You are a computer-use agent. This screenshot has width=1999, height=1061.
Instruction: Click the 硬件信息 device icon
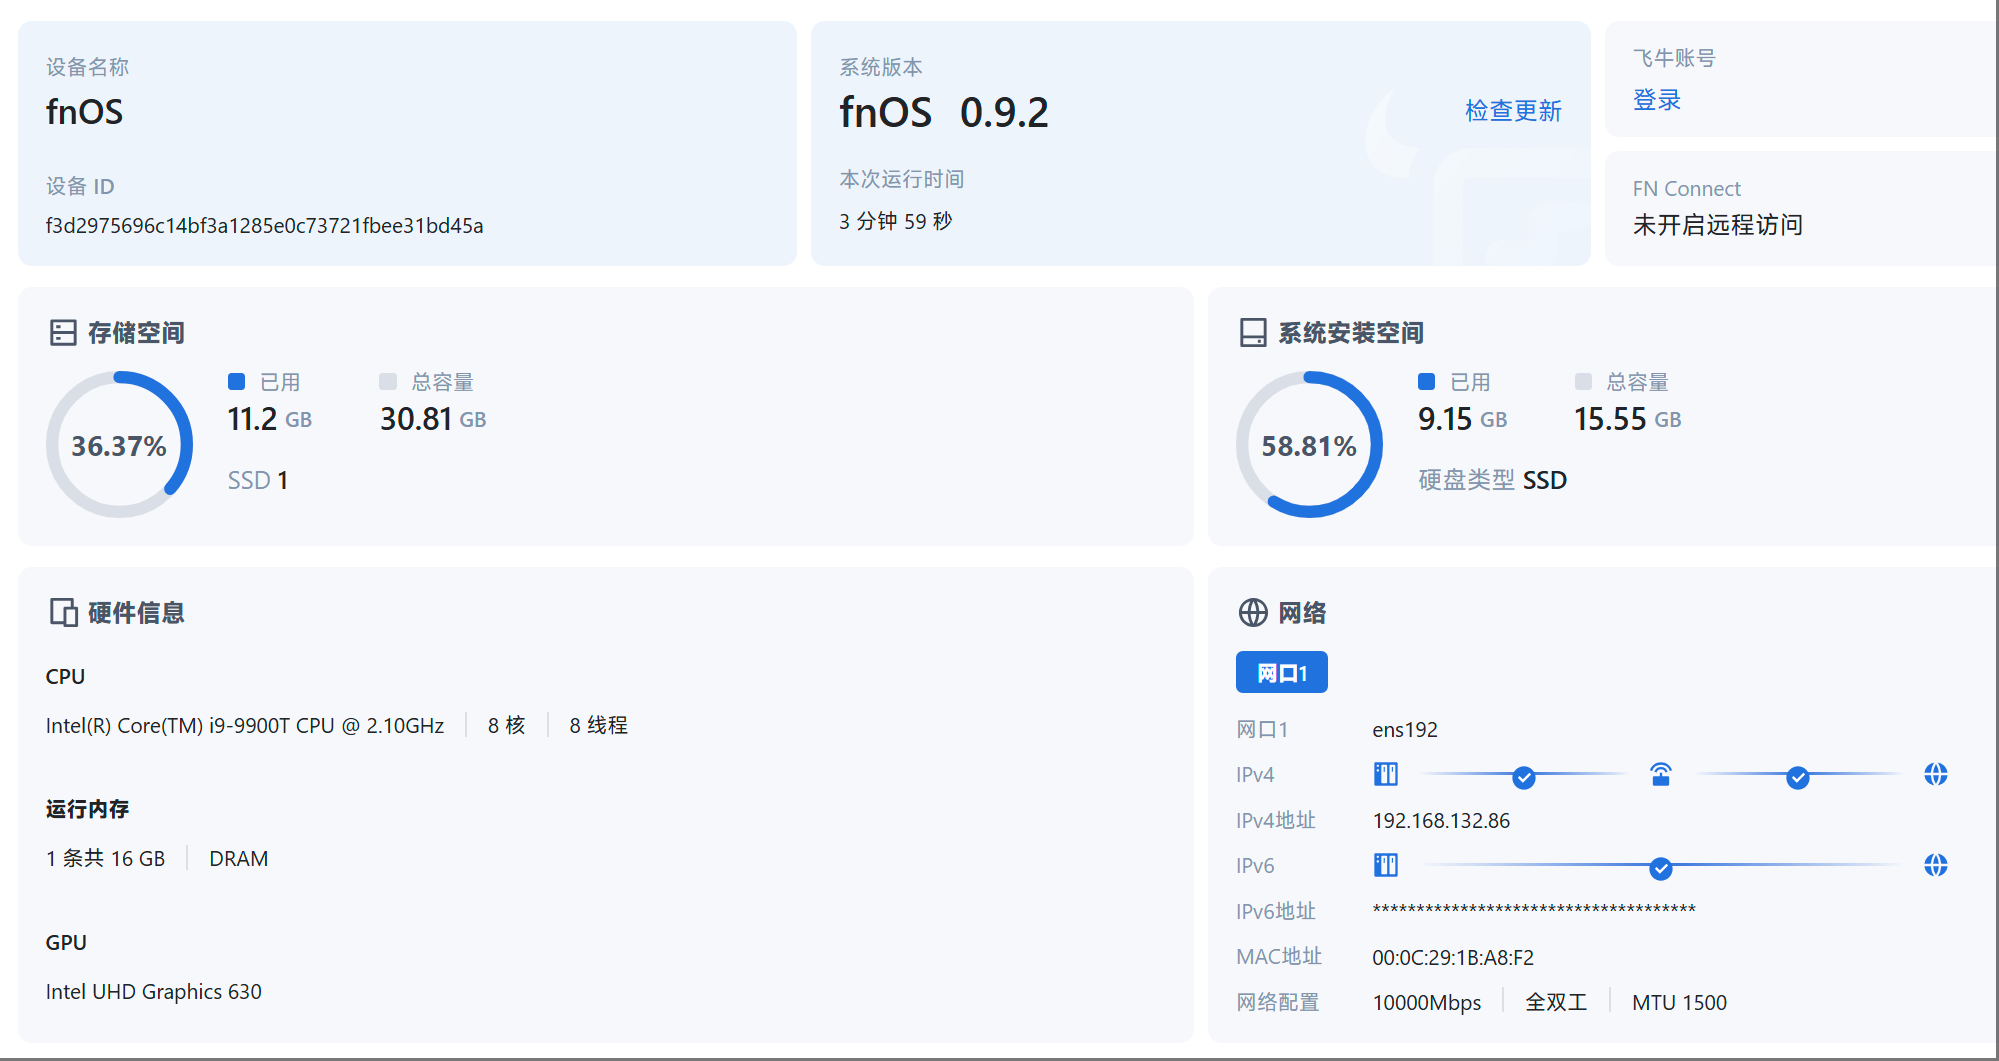tap(63, 612)
